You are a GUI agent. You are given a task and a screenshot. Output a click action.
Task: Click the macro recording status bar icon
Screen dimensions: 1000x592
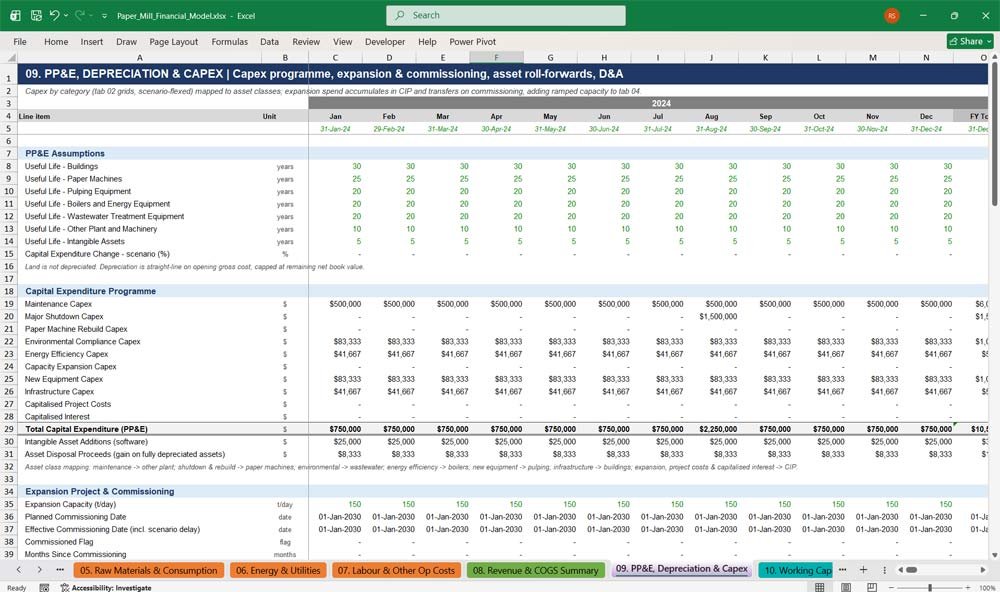click(44, 588)
